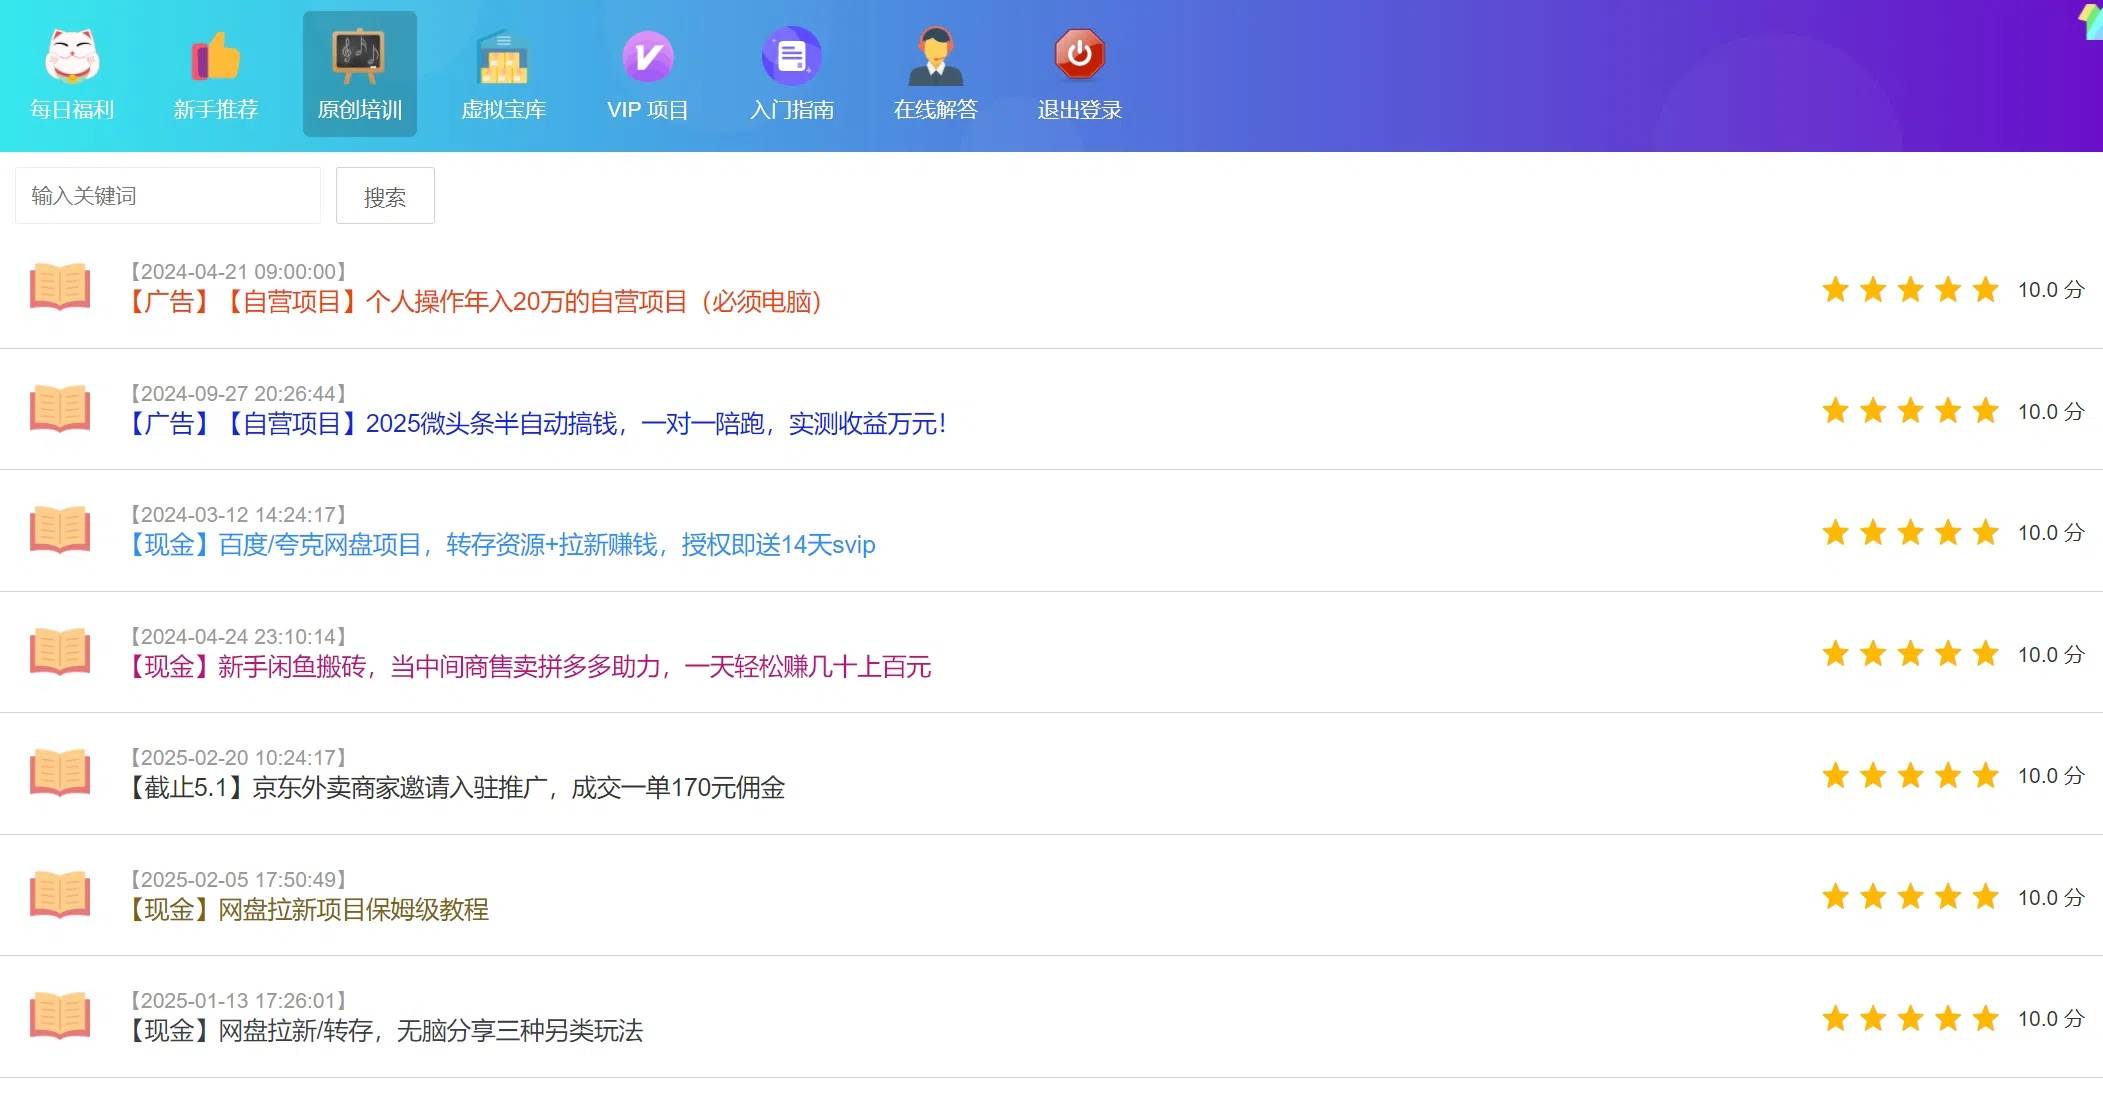Click the 2024-04-21 09:00:00 timestamp
The width and height of the screenshot is (2103, 1107).
tap(238, 272)
